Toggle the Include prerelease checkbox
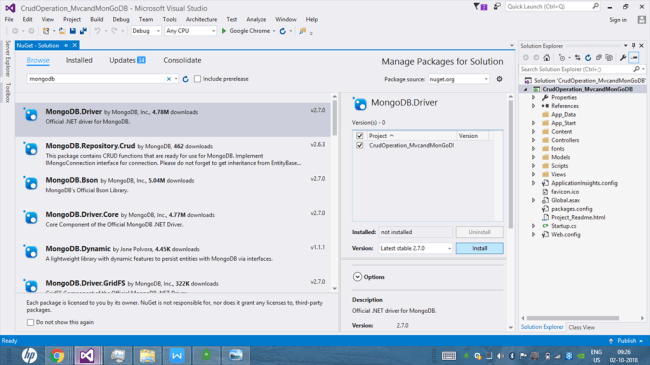This screenshot has width=650, height=365. point(198,79)
